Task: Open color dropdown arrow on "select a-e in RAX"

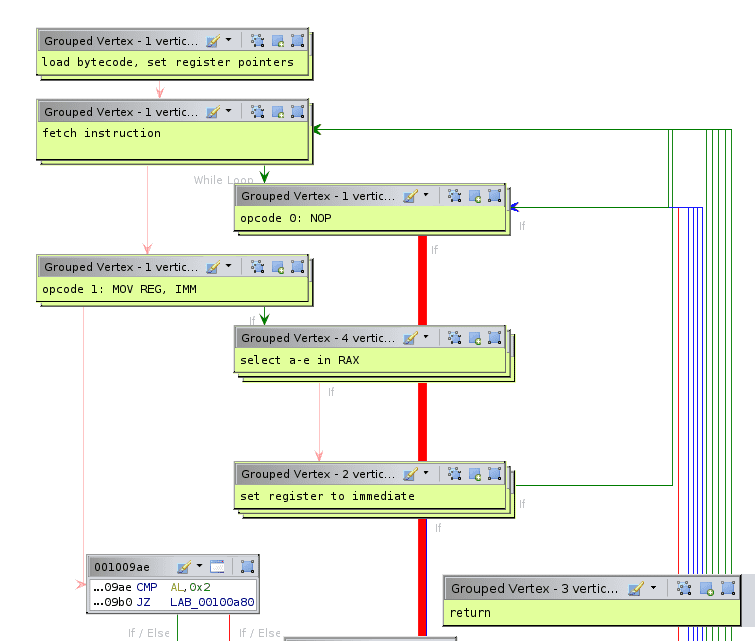Action: click(425, 338)
